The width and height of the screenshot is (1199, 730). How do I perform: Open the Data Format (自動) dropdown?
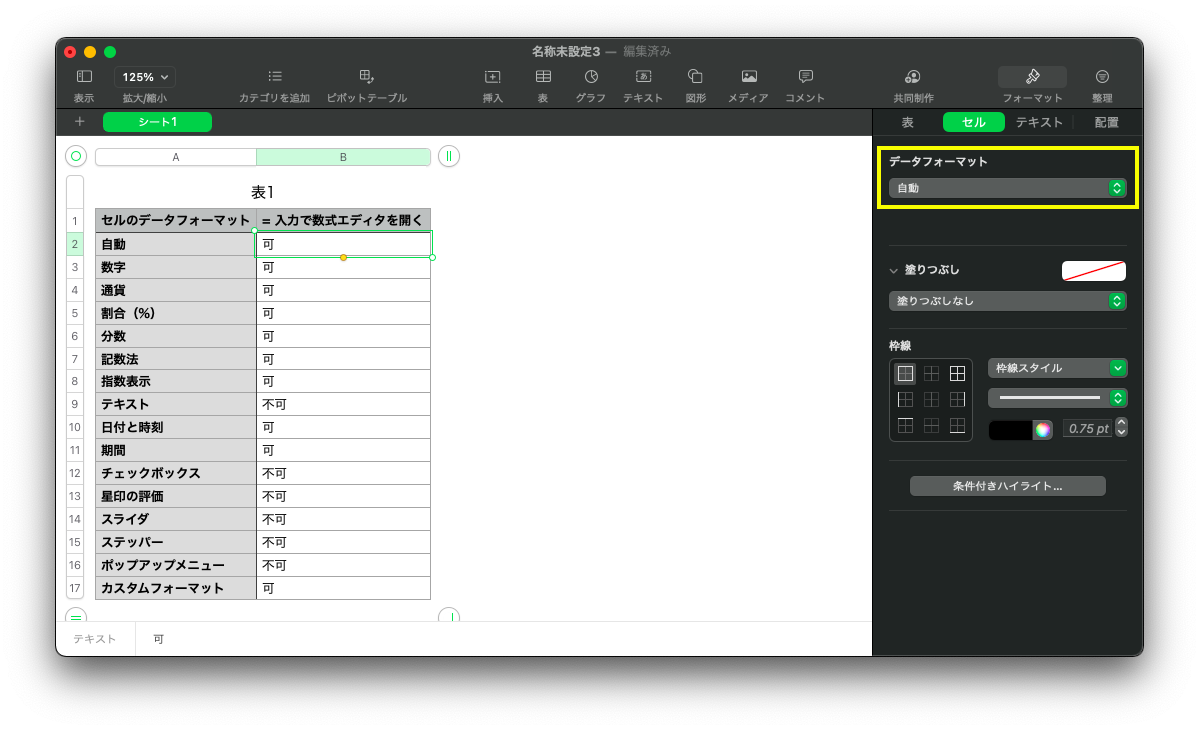(x=1007, y=188)
